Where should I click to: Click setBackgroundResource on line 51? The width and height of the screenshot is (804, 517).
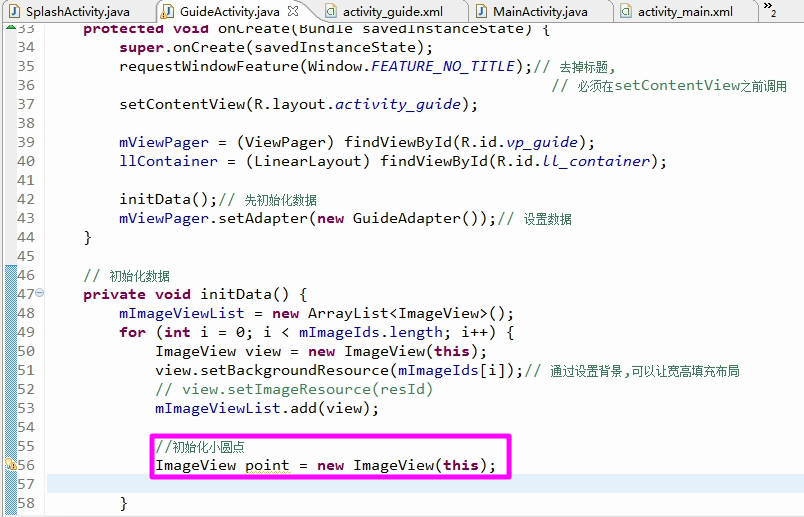(x=294, y=370)
